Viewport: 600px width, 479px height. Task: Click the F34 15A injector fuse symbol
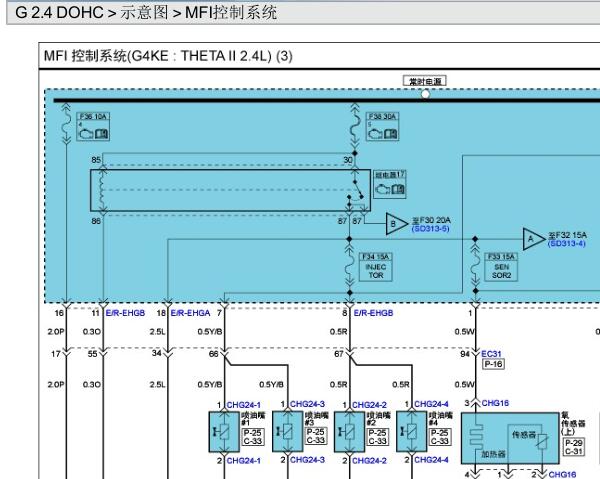349,266
